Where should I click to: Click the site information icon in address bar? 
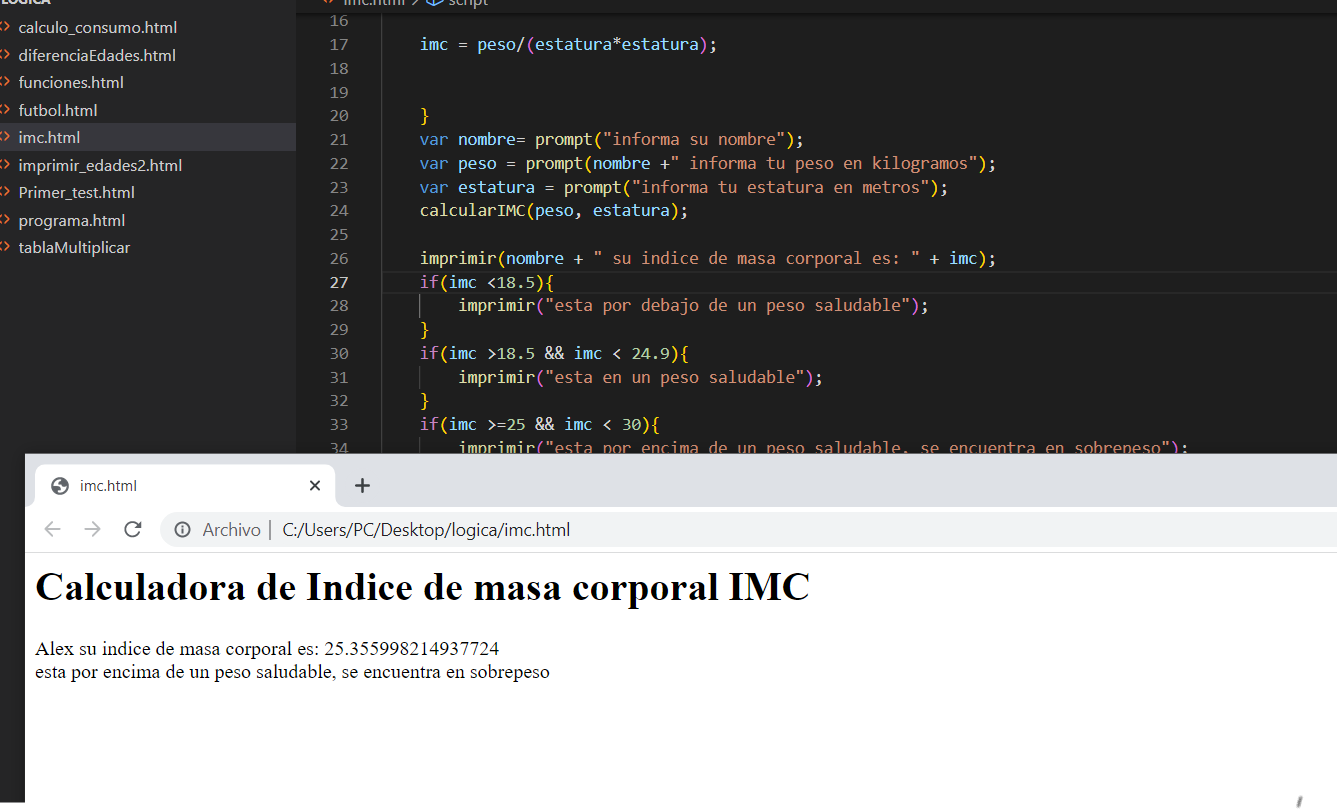pos(182,530)
